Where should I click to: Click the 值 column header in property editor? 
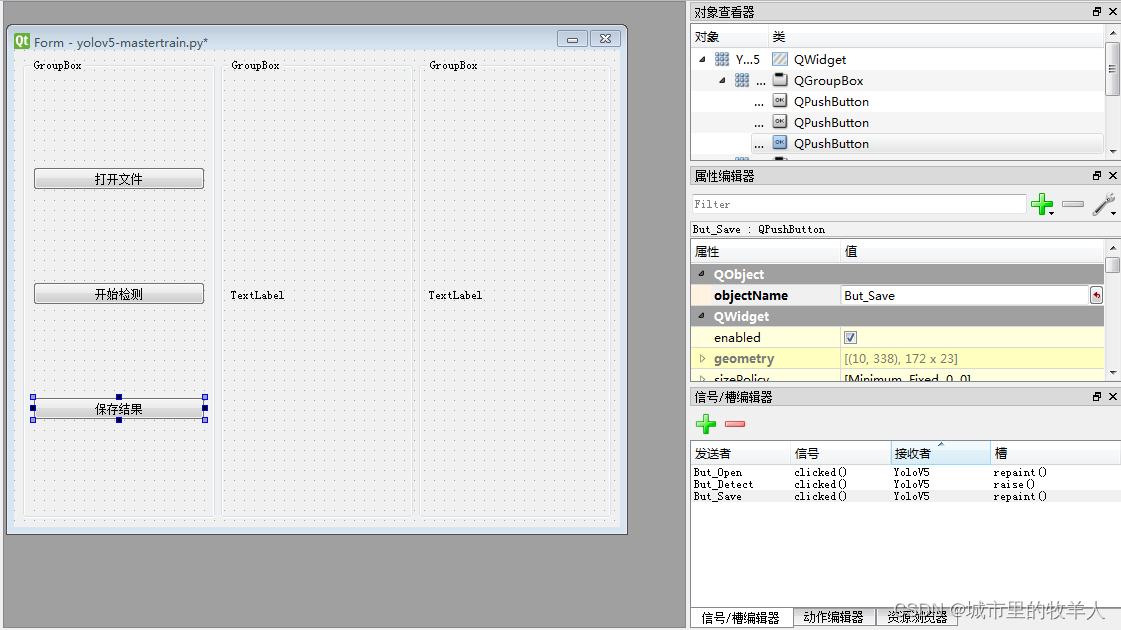pyautogui.click(x=972, y=251)
